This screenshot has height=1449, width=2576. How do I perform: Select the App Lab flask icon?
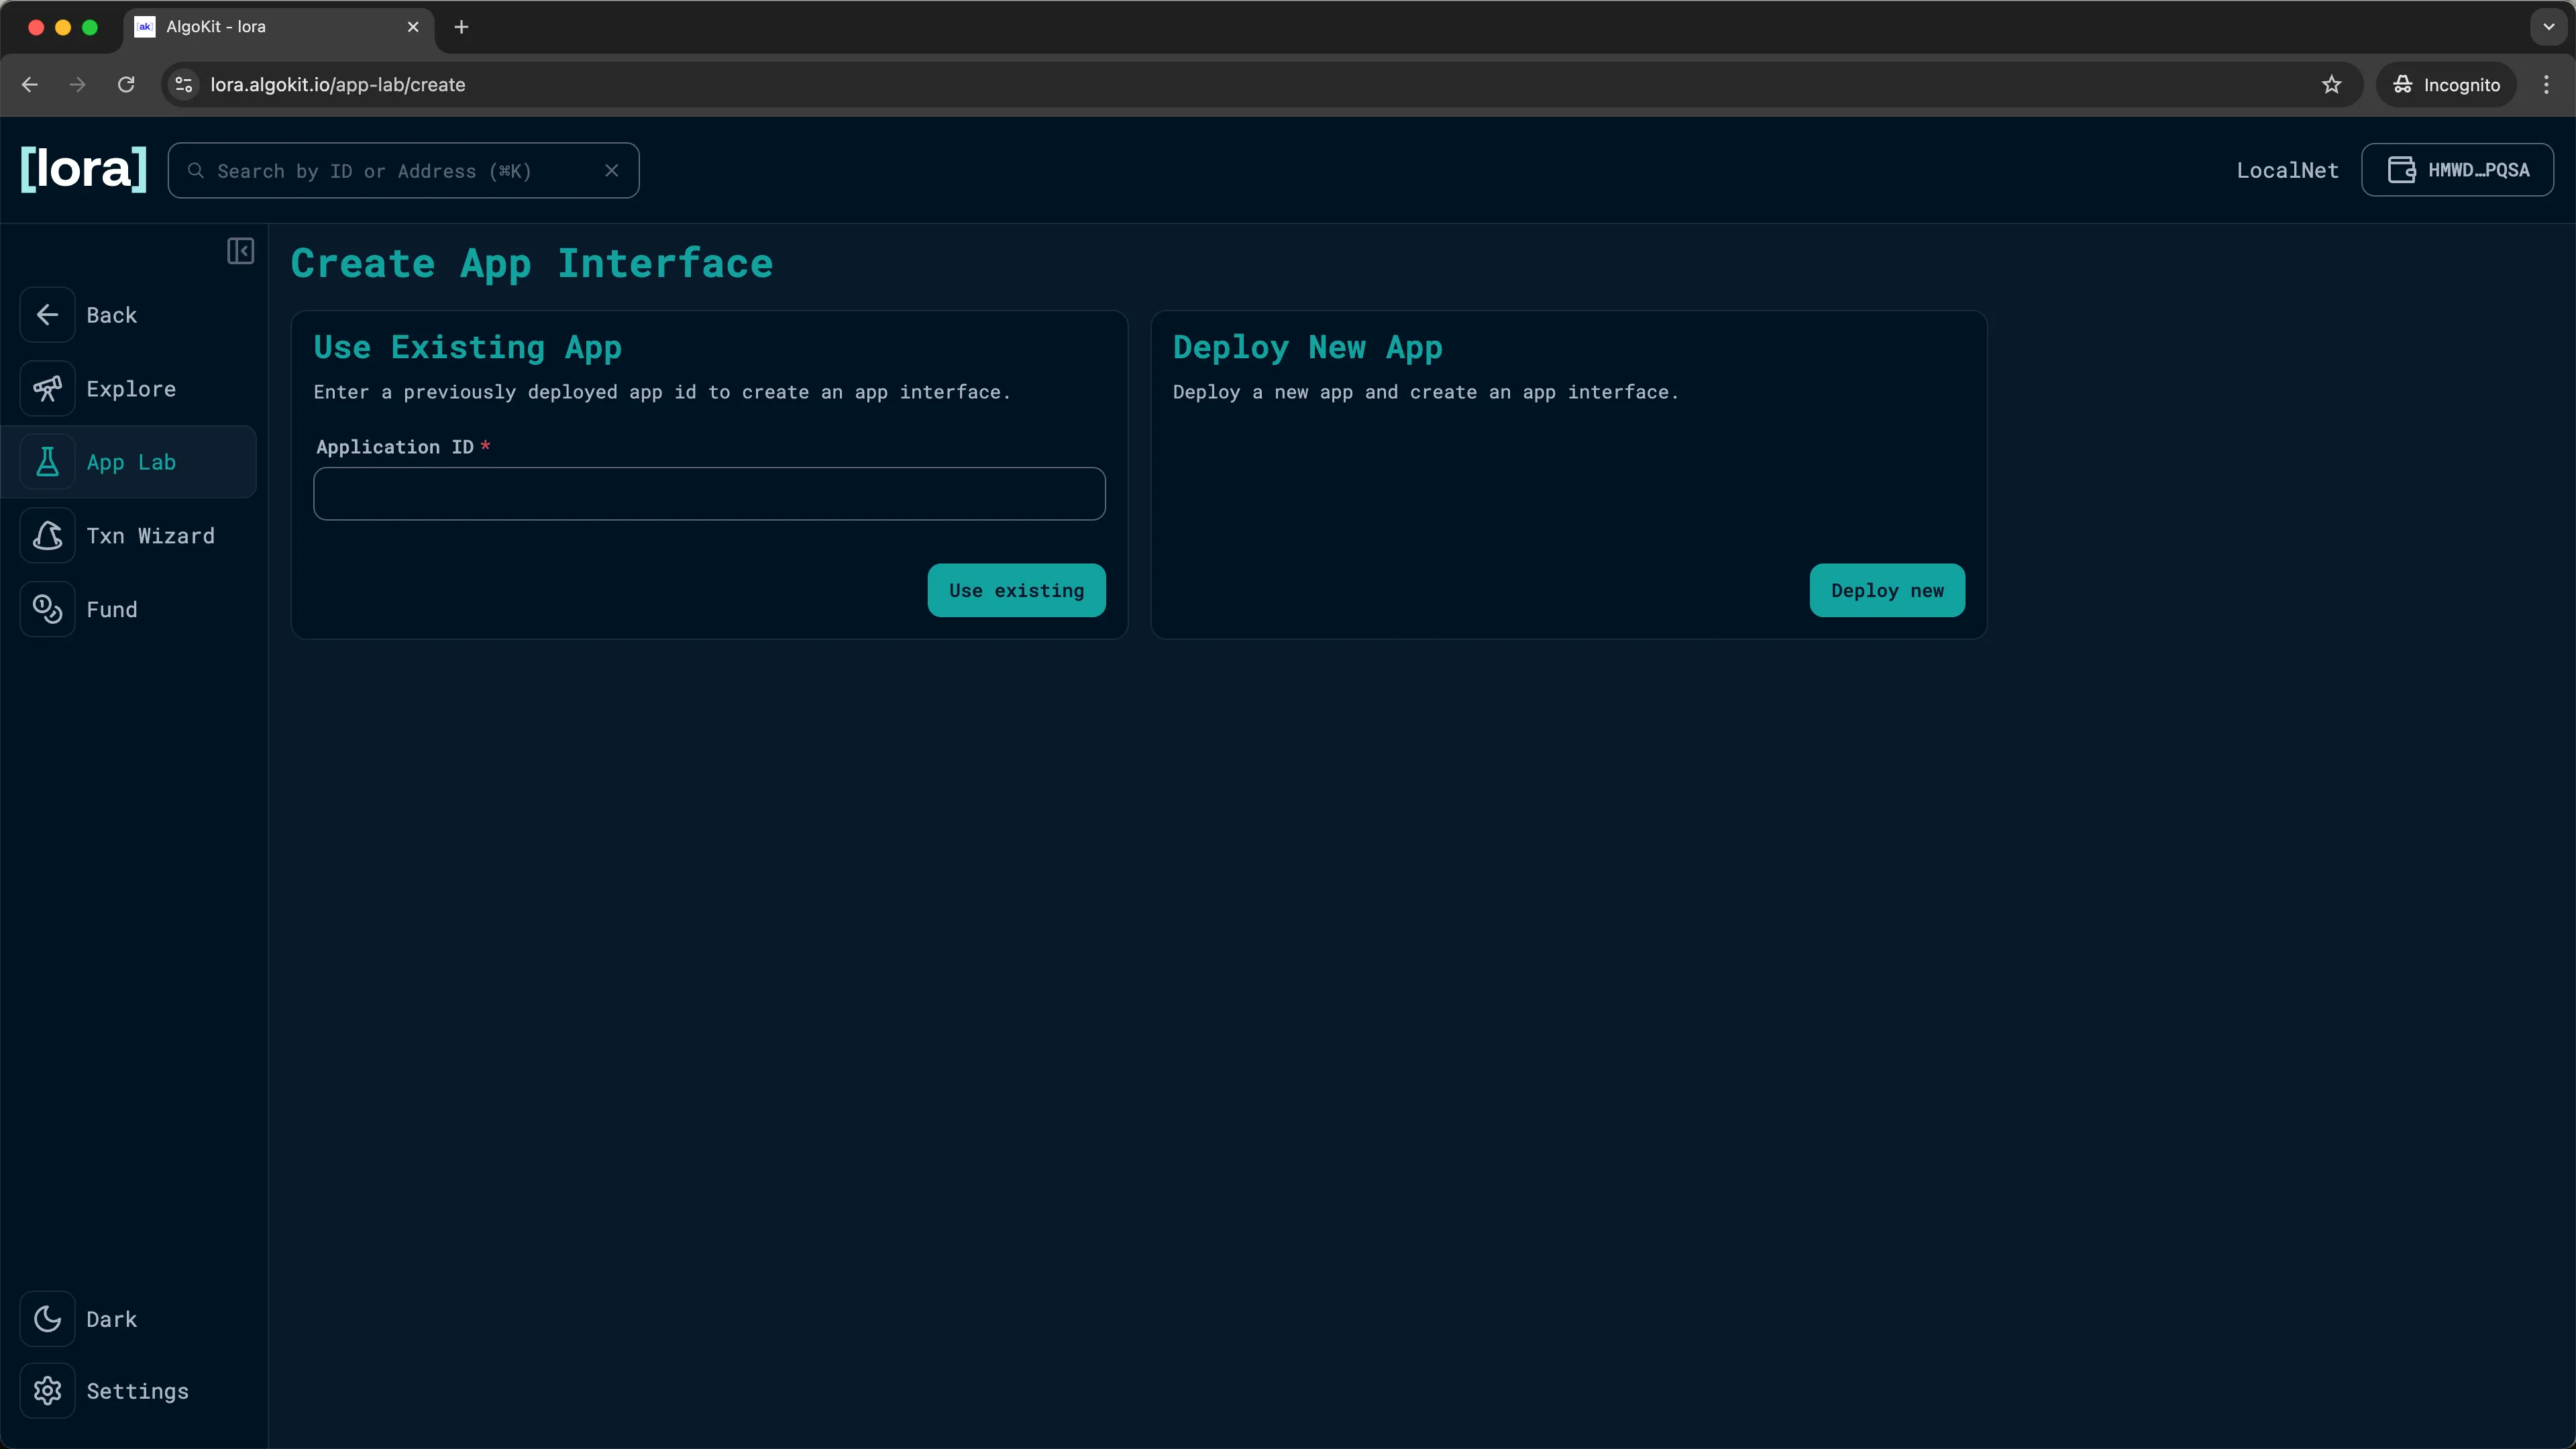(48, 461)
